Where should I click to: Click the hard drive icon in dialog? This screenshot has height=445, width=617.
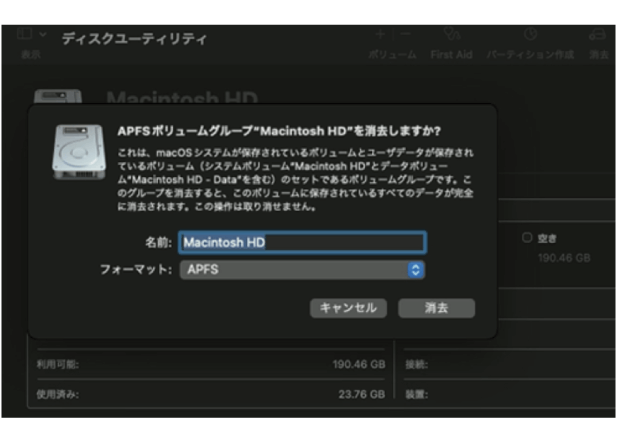pos(78,153)
